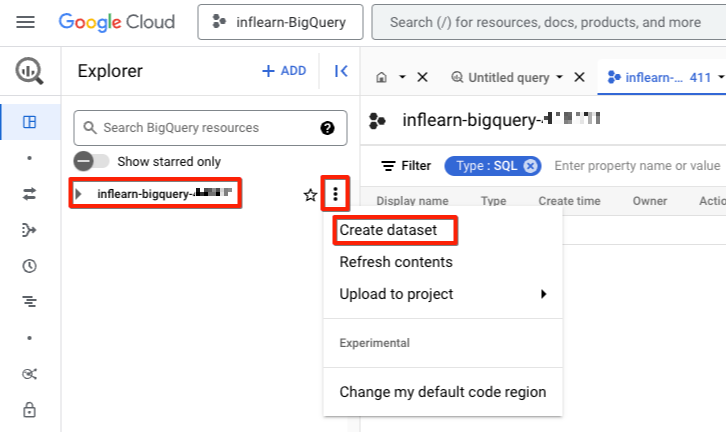Open the Dataform pipelines sidebar icon
Image resolution: width=726 pixels, height=432 pixels.
(29, 230)
